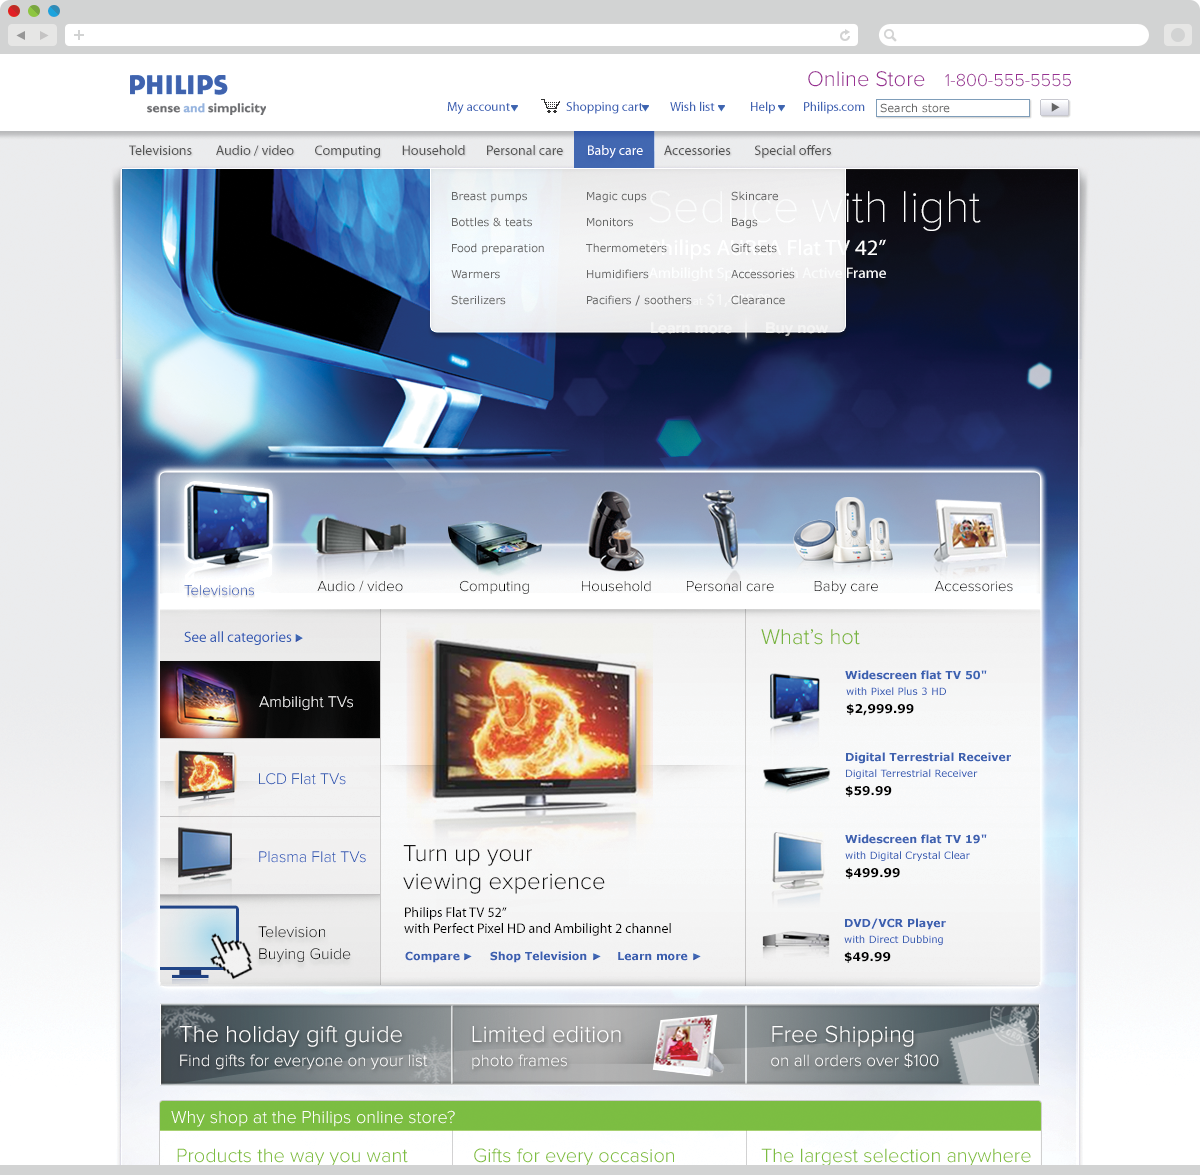Viewport: 1200px width, 1175px height.
Task: Choose Sterilizers menu entry
Action: (478, 300)
